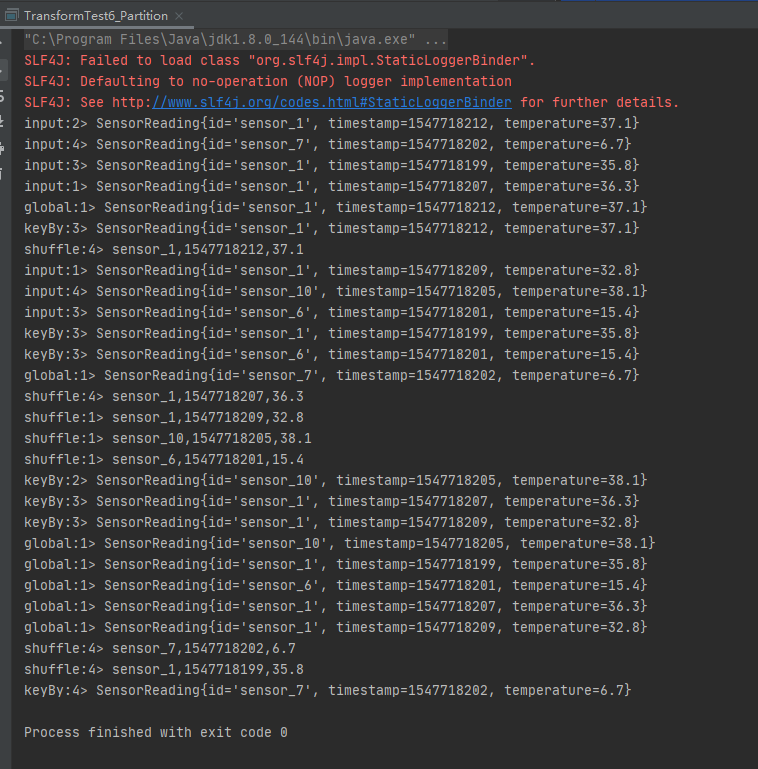Click the shuffle:4> sensor_1,1547718212,37.1 line
This screenshot has width=758, height=769.
(164, 250)
